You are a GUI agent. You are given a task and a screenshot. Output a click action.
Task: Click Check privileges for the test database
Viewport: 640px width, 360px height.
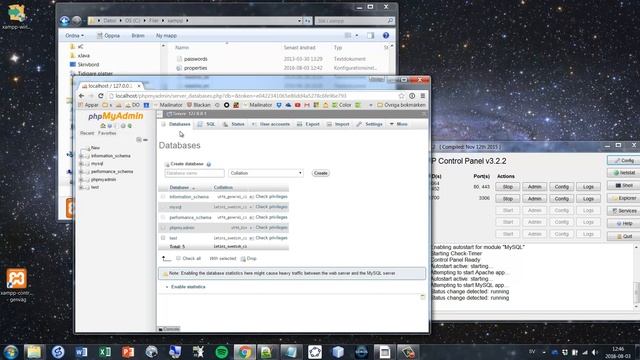tap(271, 238)
